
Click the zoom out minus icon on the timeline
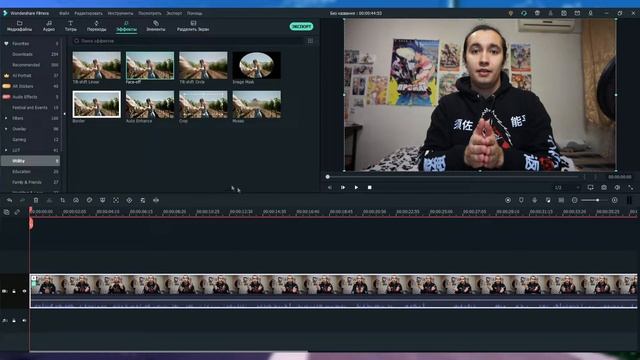[x=574, y=200]
